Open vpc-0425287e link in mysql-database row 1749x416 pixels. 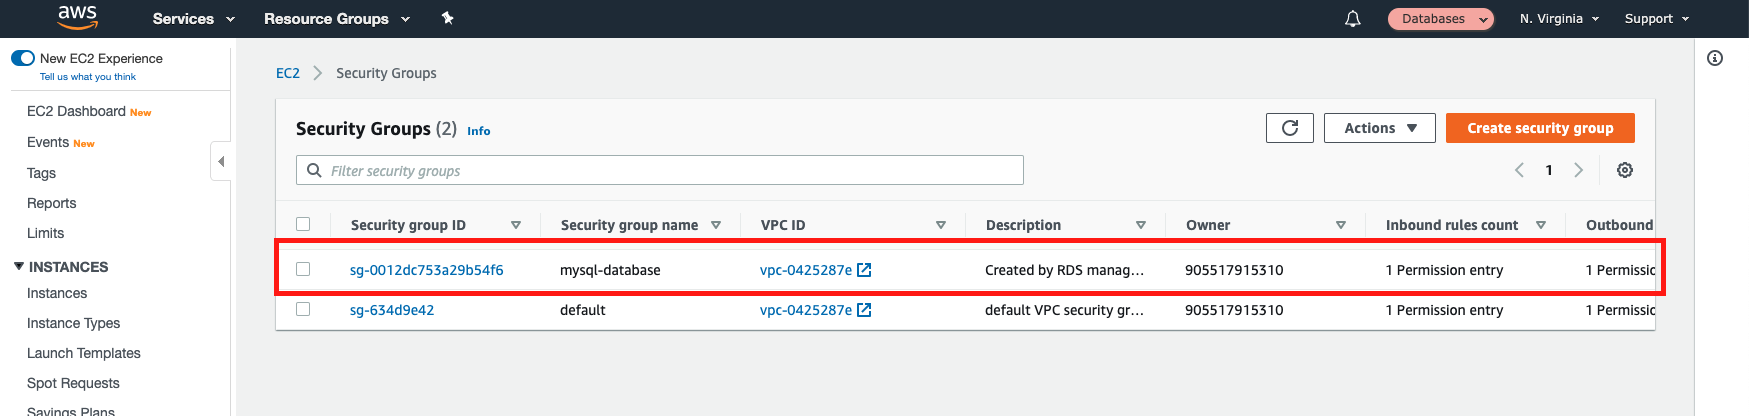pyautogui.click(x=806, y=270)
